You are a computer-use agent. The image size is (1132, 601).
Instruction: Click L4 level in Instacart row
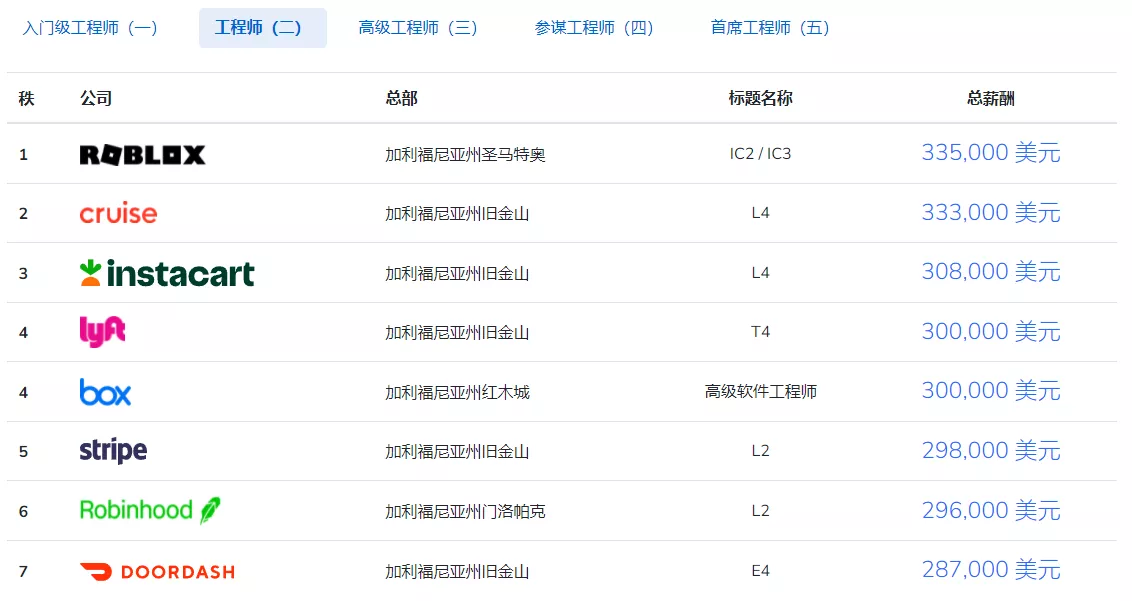[760, 273]
